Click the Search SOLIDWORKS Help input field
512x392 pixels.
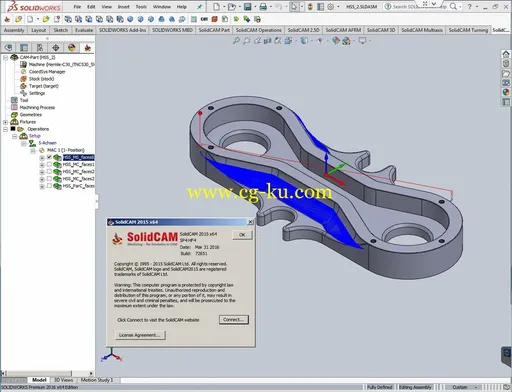[x=419, y=6]
